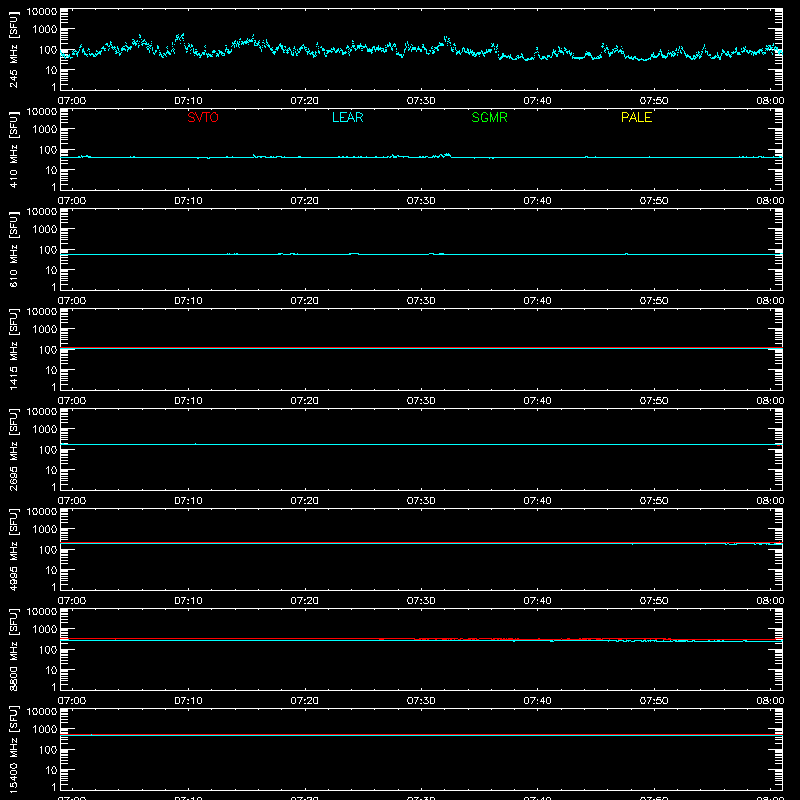Screen dimensions: 800x800
Task: Click 07:10 under the 2695 MHz plot
Action: click(188, 501)
